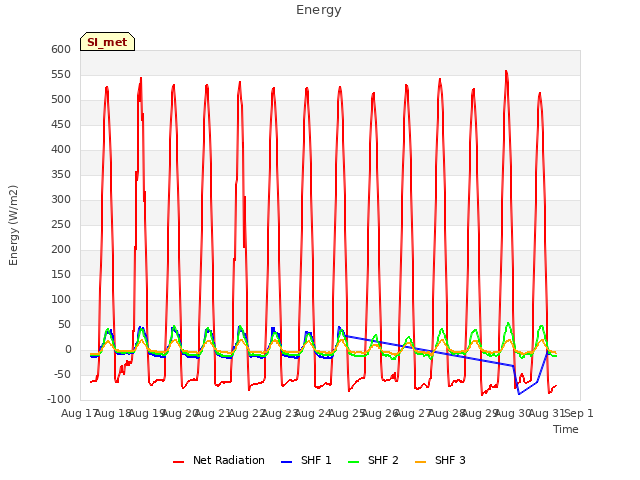Click the 100 y-axis tick label
The width and height of the screenshot is (640, 480).
click(61, 300)
